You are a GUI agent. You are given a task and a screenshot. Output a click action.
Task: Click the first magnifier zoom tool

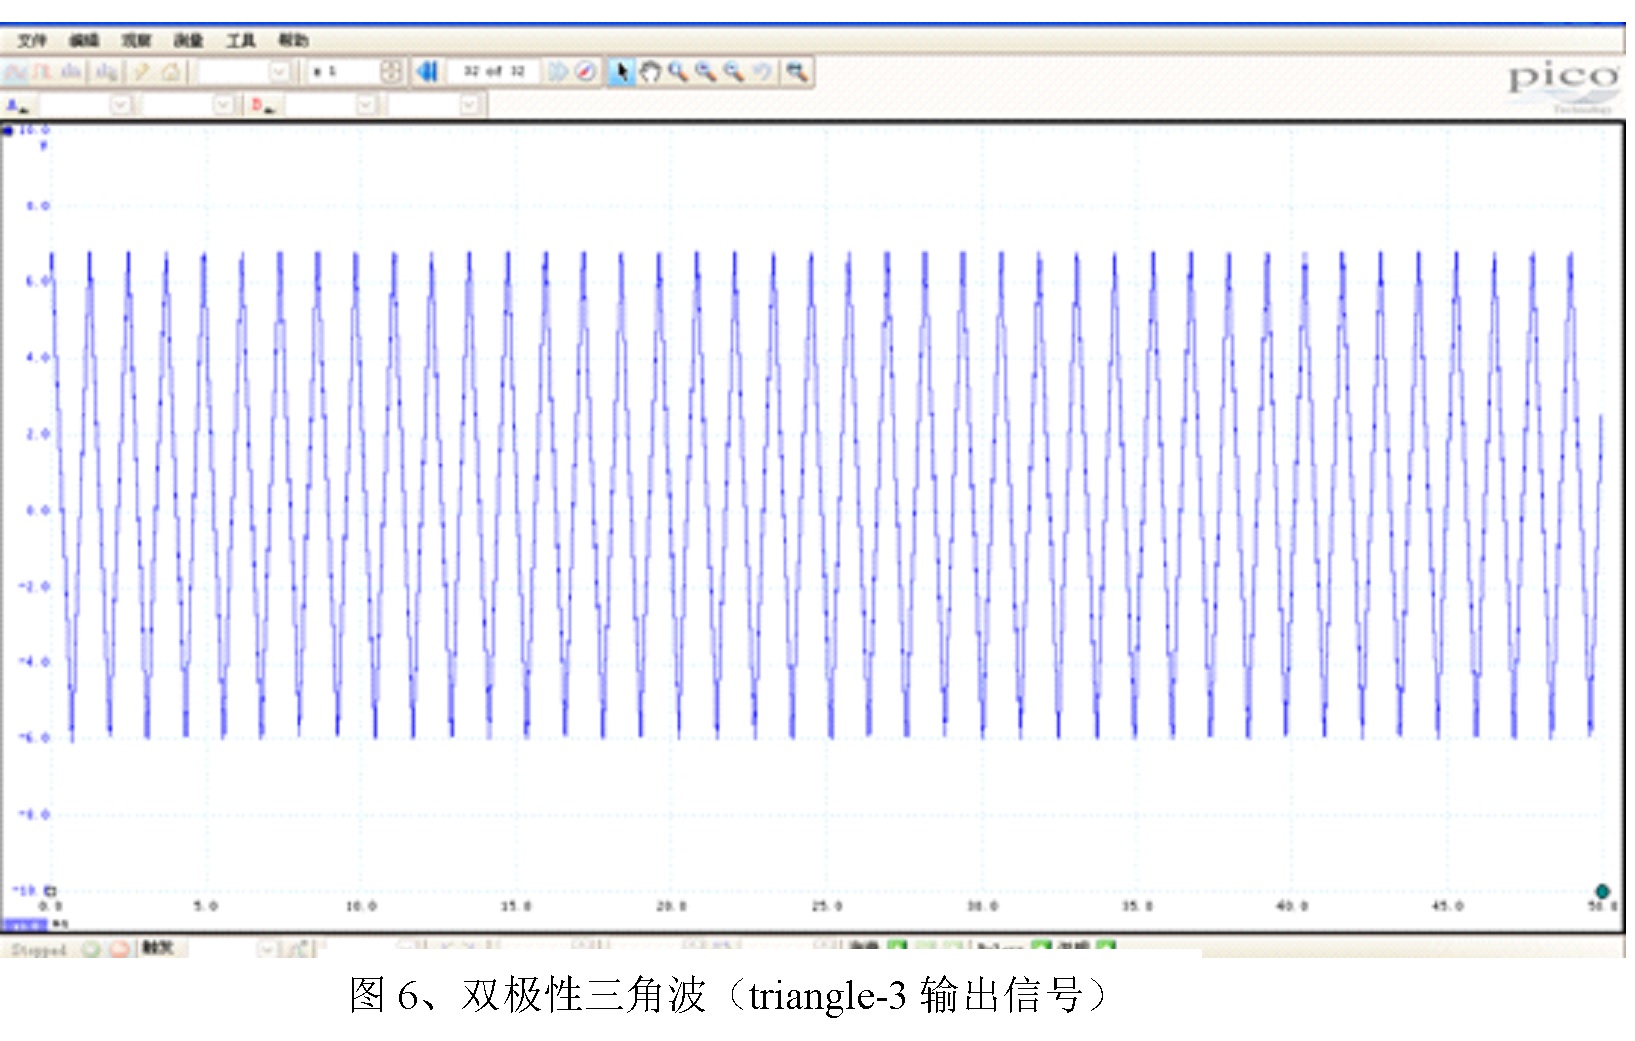tap(678, 72)
